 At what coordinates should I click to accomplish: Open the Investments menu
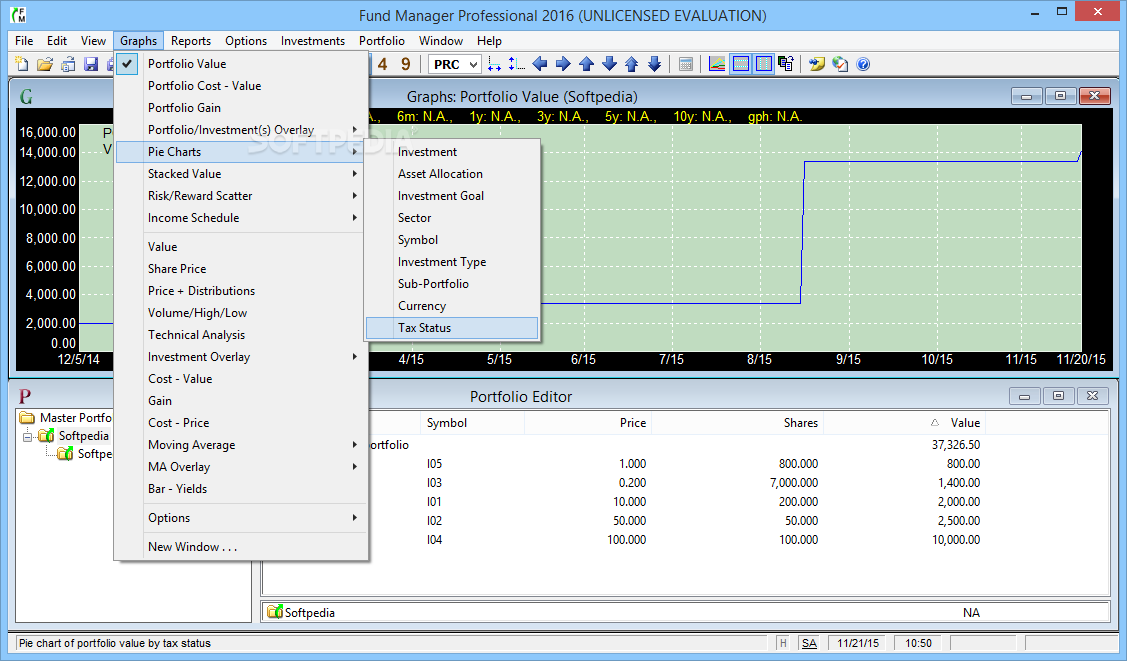point(313,41)
